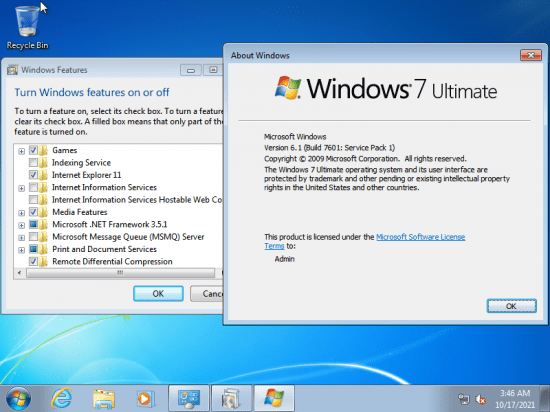Select Internet Information Services Hostable Web Core label
550x412 pixels.
tap(137, 200)
